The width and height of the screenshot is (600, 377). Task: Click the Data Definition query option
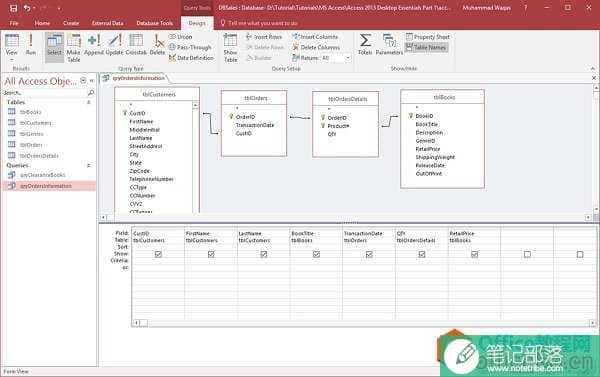pos(191,58)
